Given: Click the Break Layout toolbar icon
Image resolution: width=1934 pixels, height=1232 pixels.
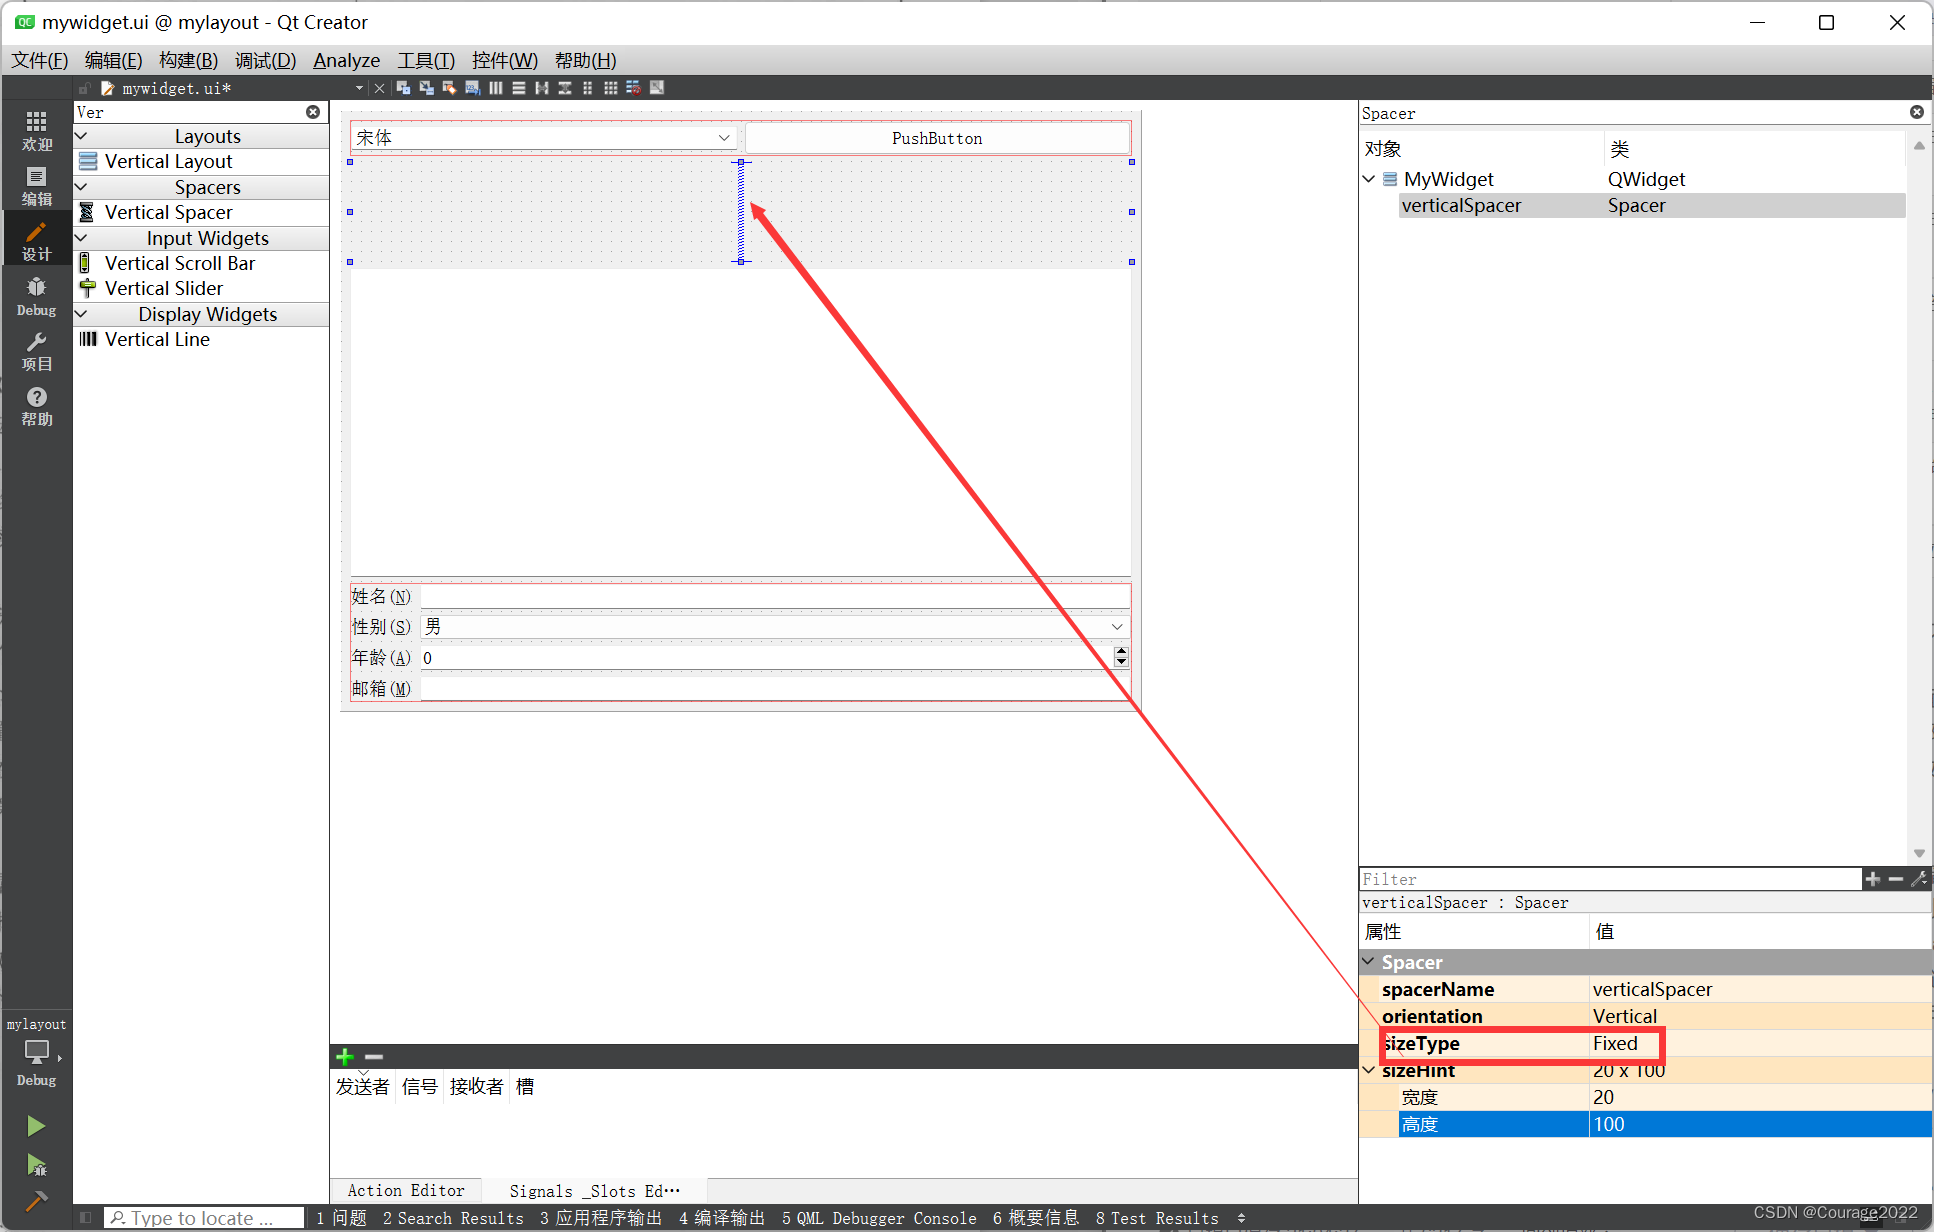Looking at the screenshot, I should (x=634, y=88).
